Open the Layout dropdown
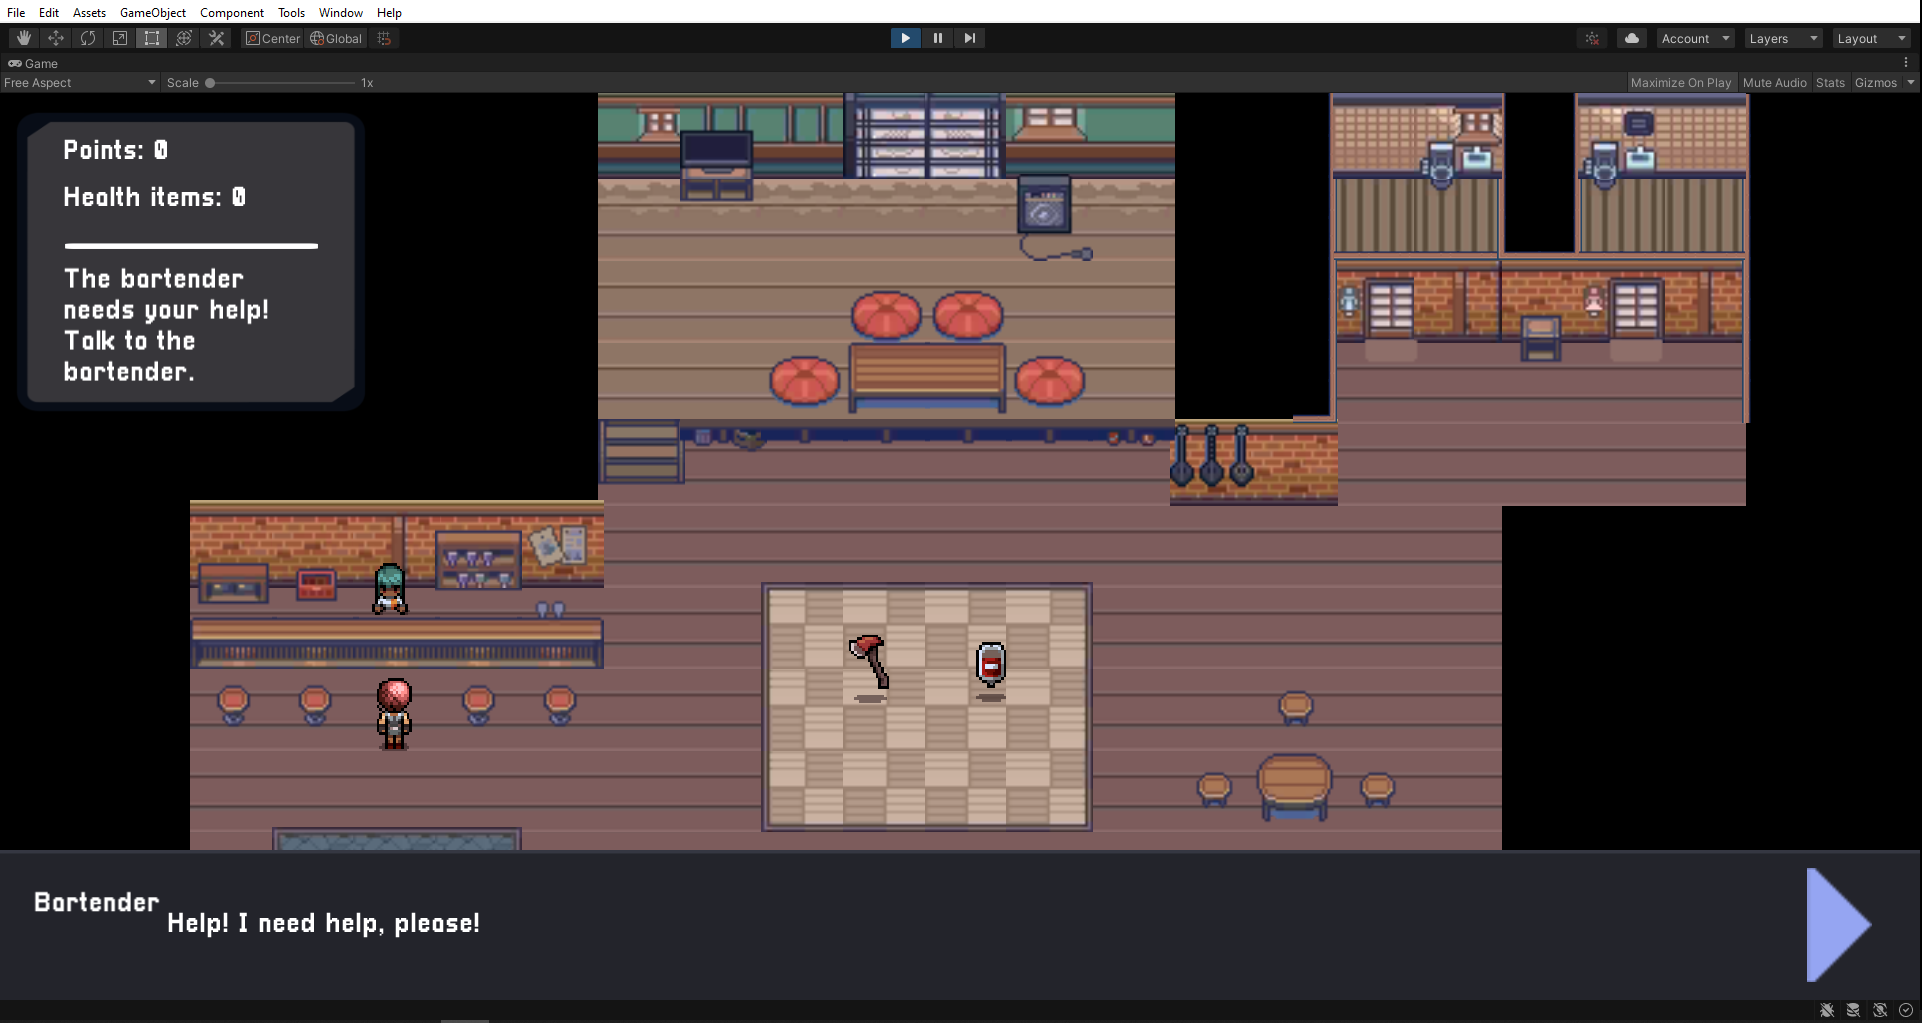Image resolution: width=1922 pixels, height=1023 pixels. (1869, 38)
